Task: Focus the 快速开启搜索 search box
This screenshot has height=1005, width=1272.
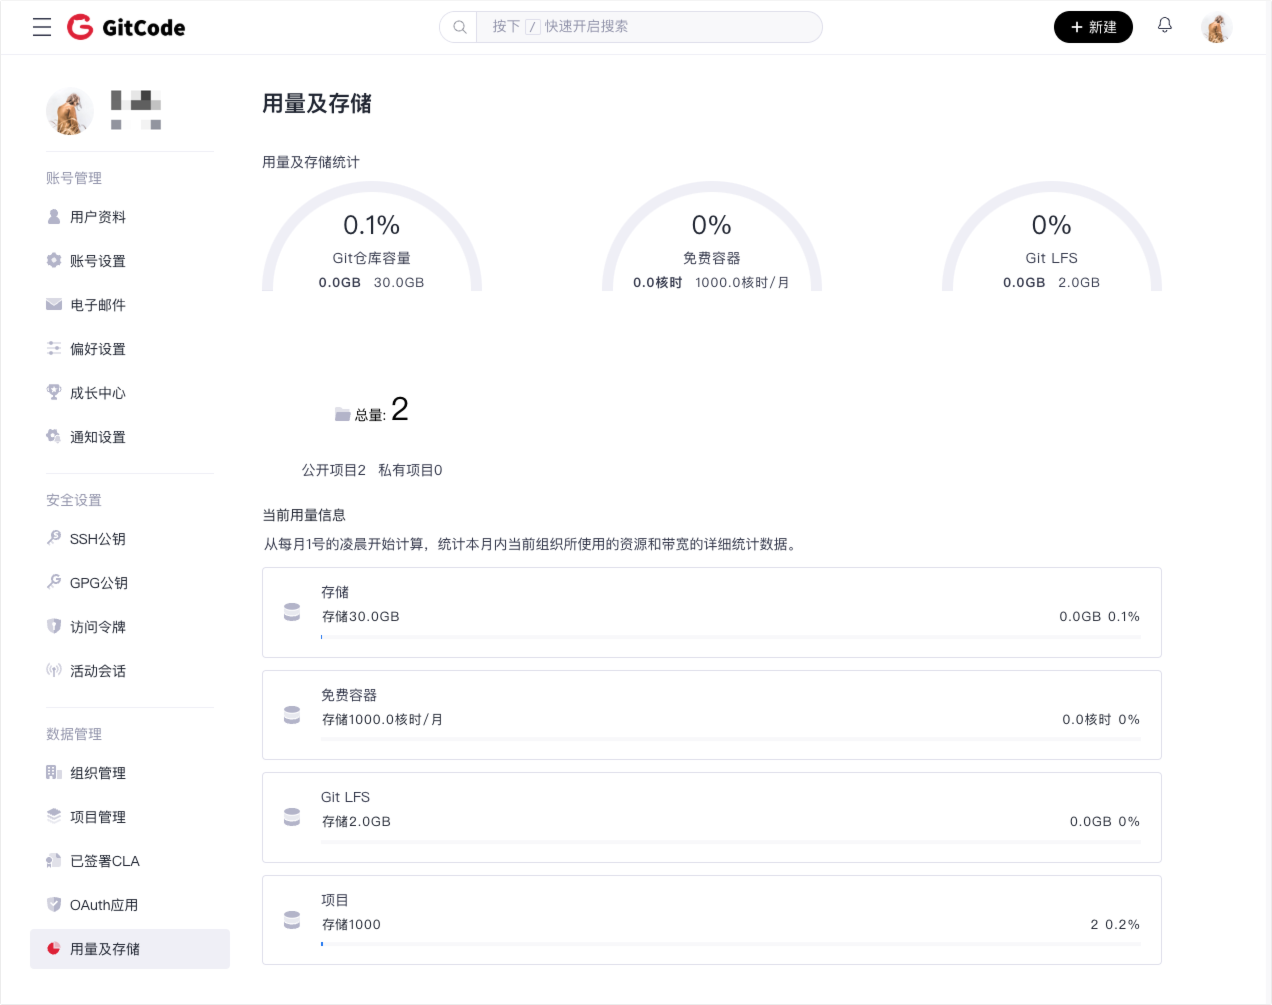Action: [650, 27]
